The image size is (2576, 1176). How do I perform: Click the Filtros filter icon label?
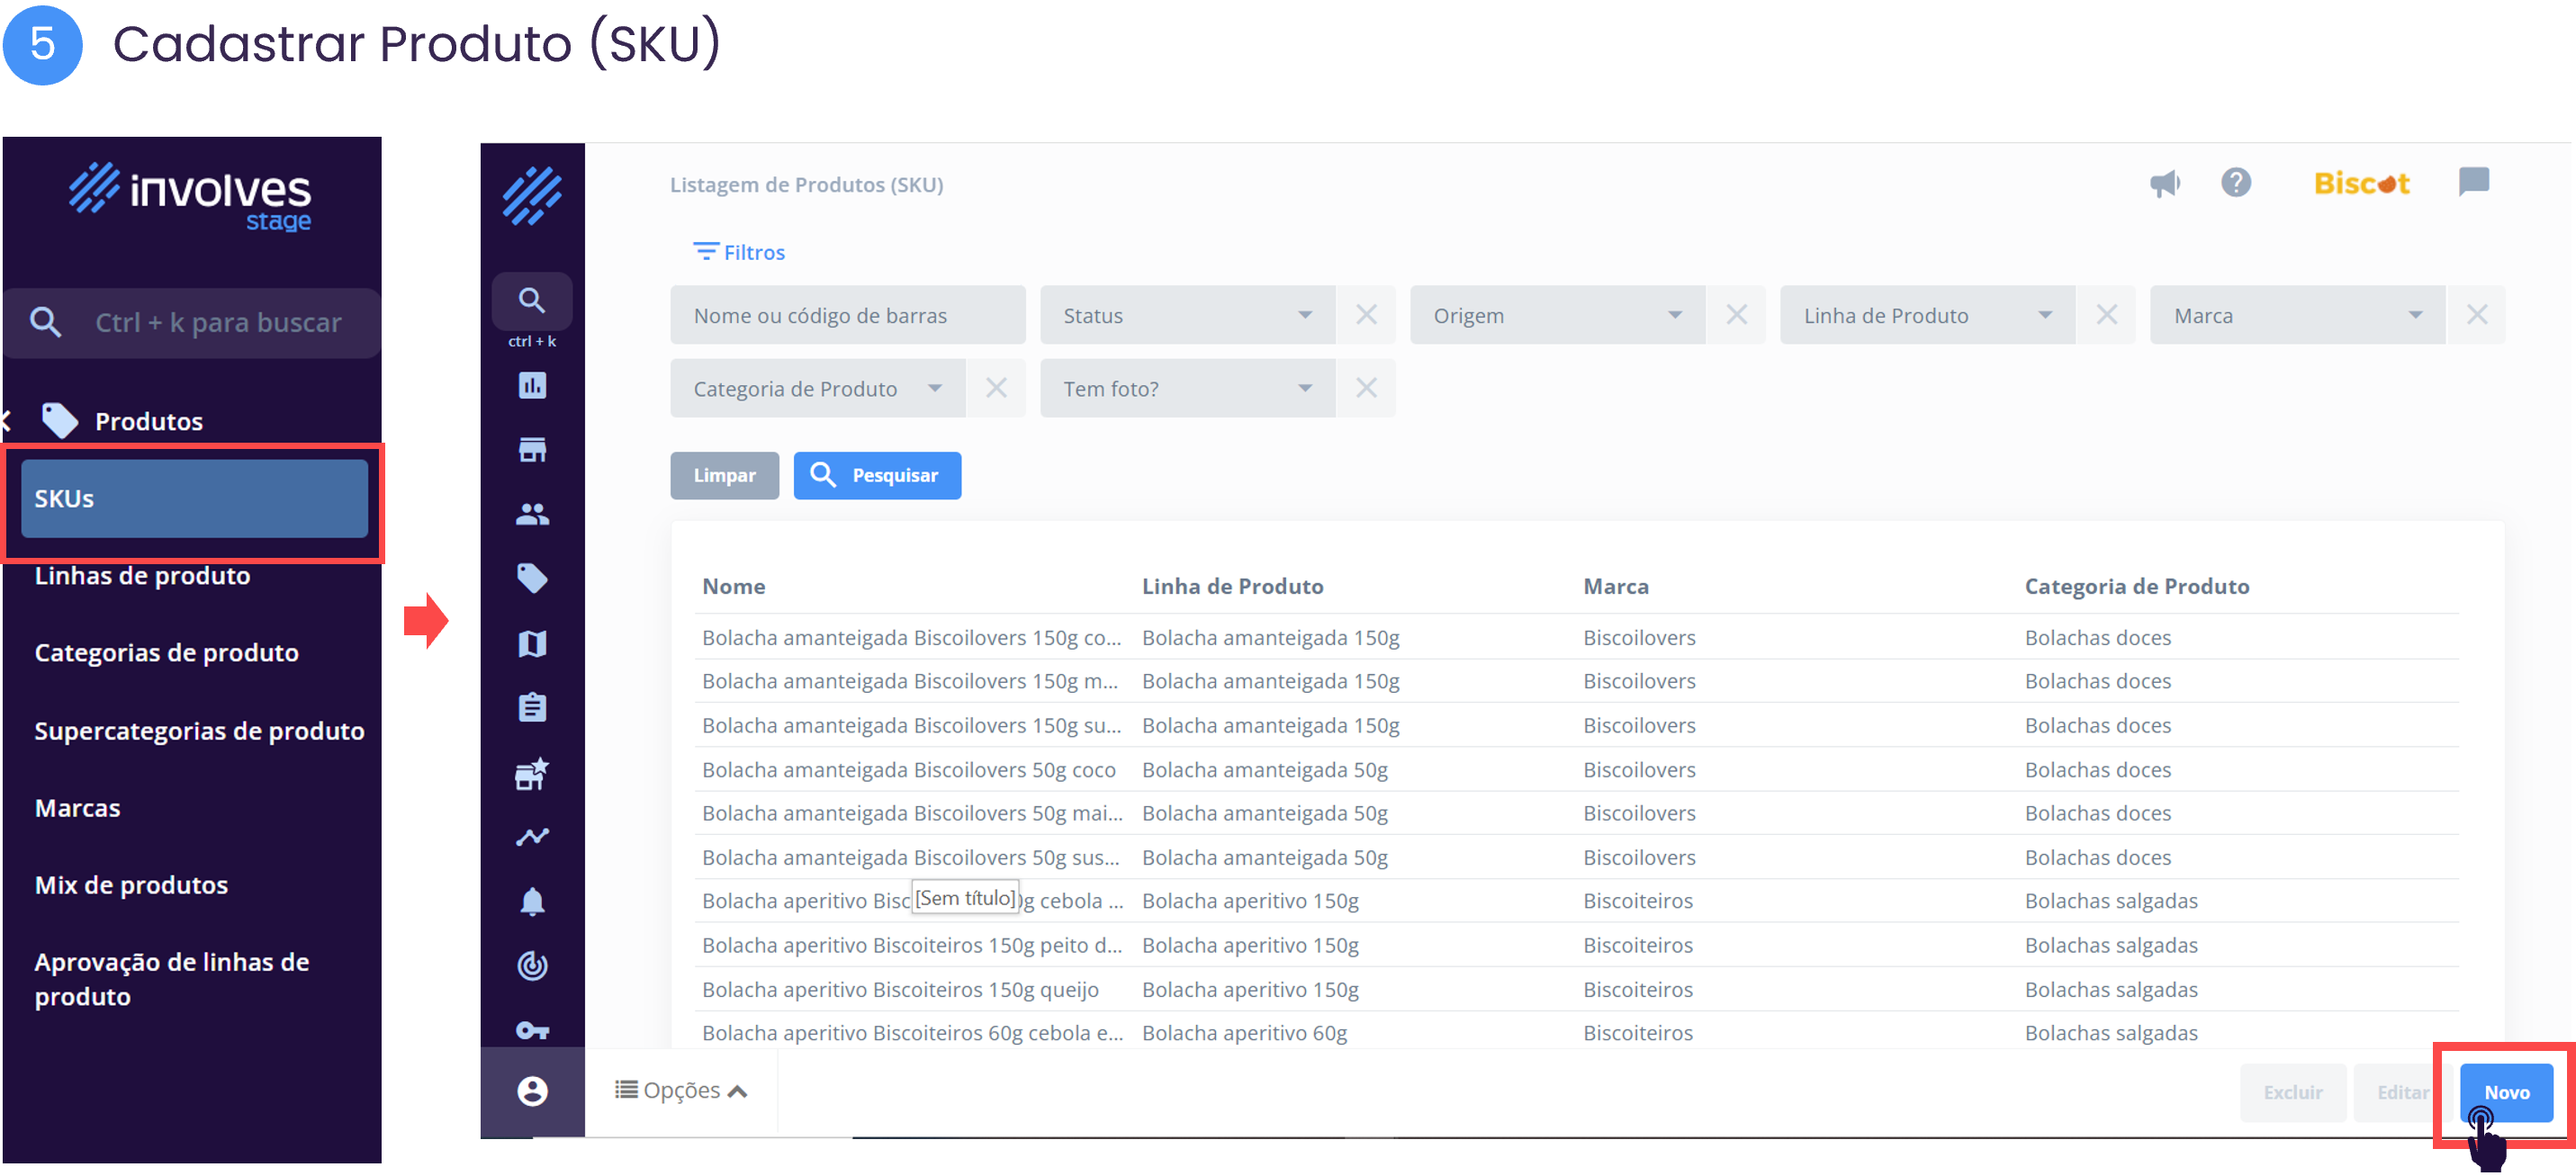[739, 252]
